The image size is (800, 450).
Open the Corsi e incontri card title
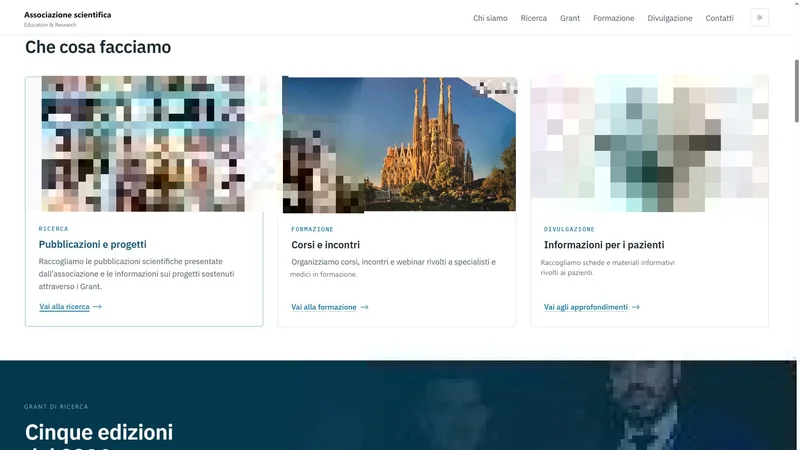(326, 245)
